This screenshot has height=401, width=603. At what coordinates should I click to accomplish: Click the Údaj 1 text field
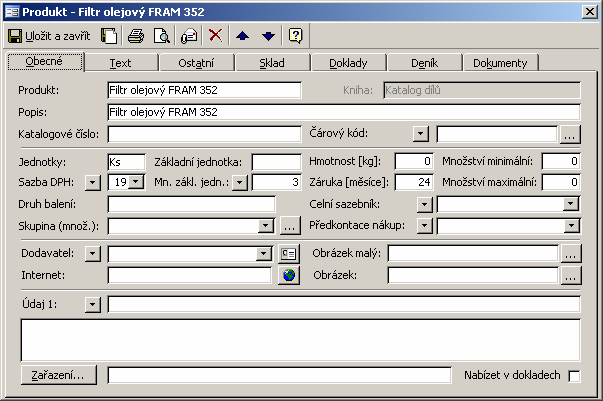(x=344, y=304)
